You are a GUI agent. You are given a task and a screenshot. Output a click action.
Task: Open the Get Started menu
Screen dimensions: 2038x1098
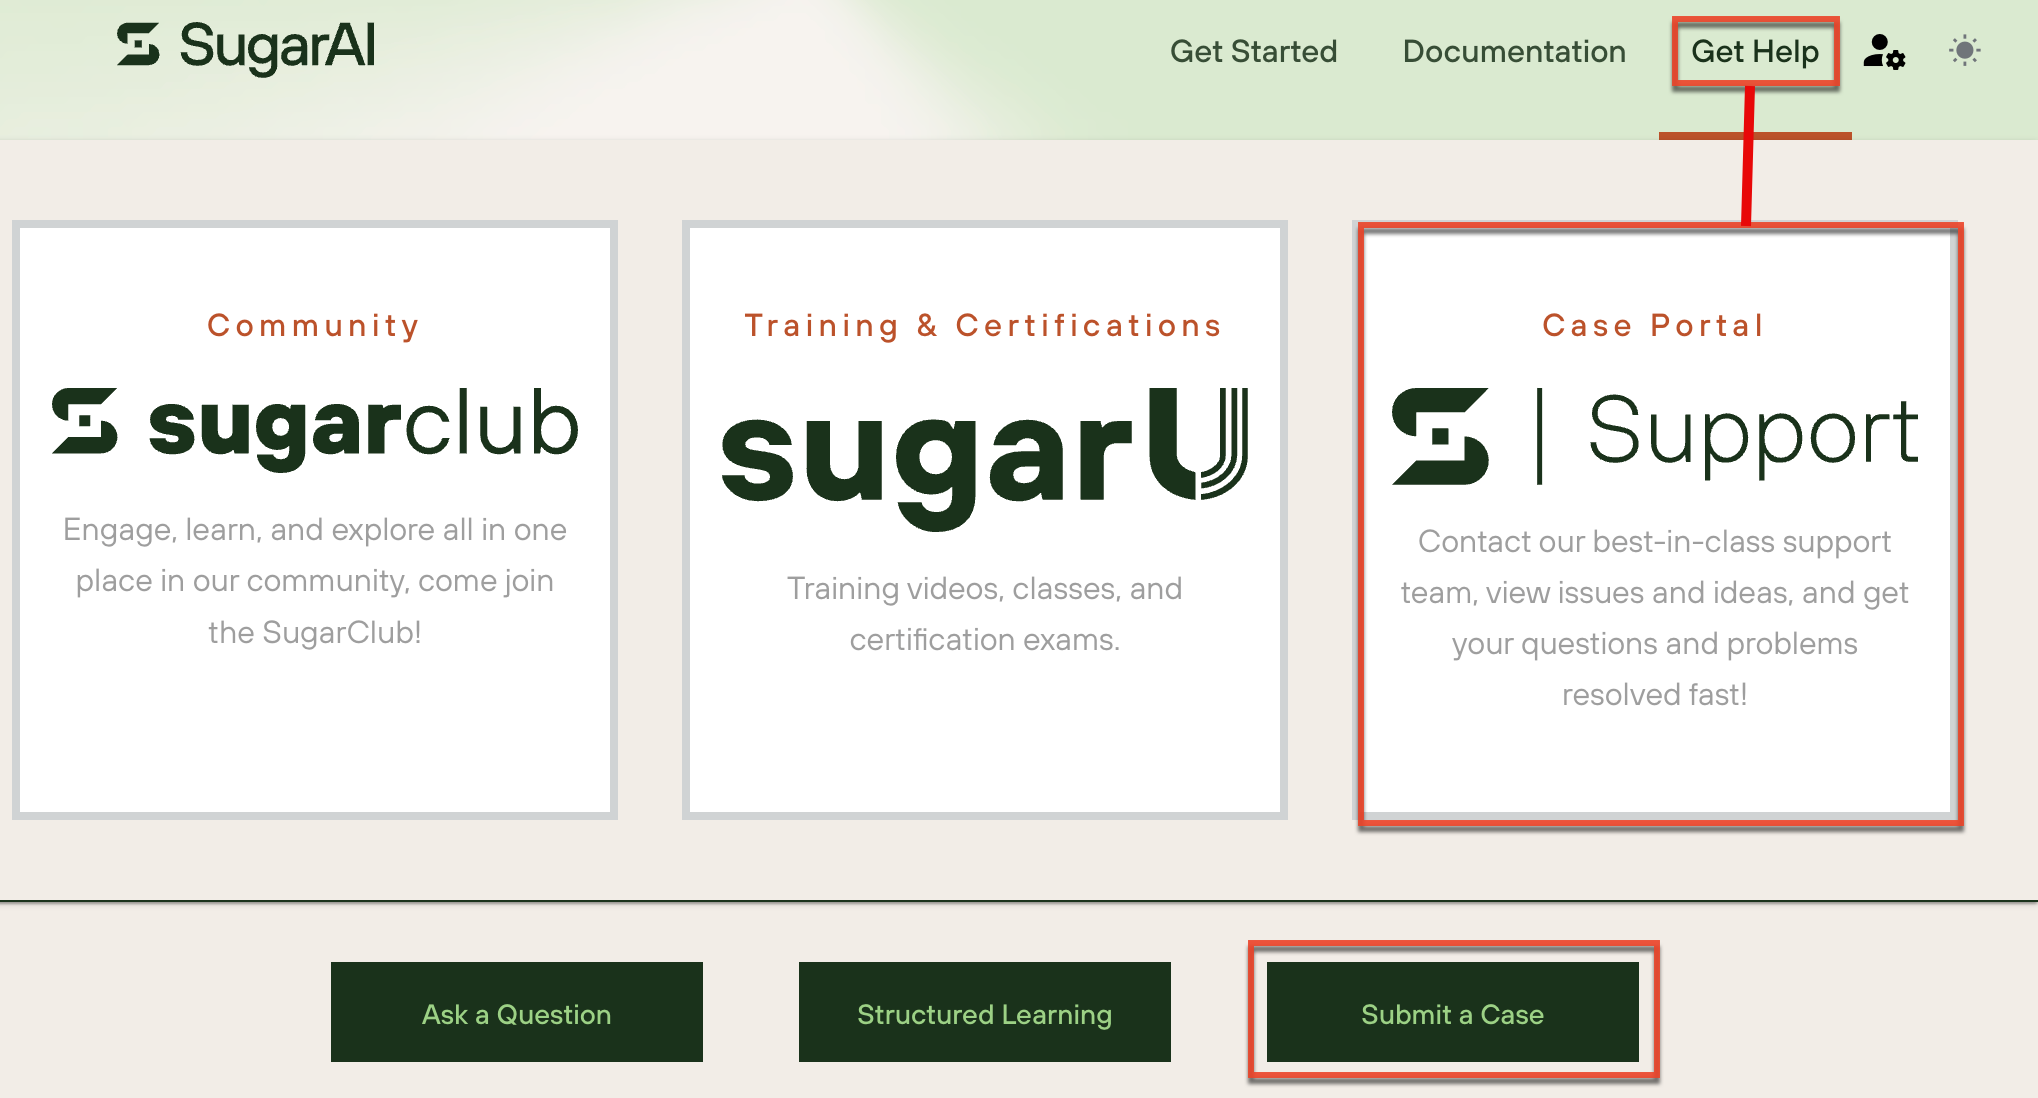1253,51
